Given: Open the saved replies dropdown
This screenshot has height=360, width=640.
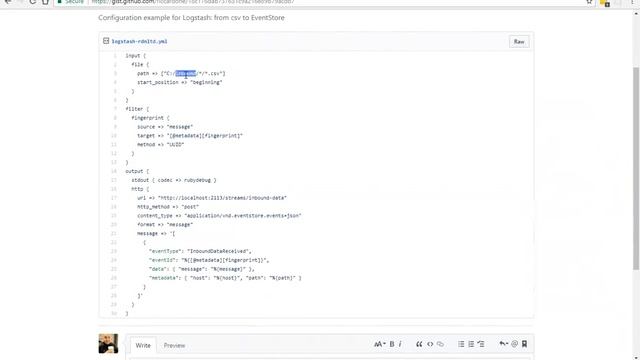Looking at the screenshot, I should (x=504, y=344).
